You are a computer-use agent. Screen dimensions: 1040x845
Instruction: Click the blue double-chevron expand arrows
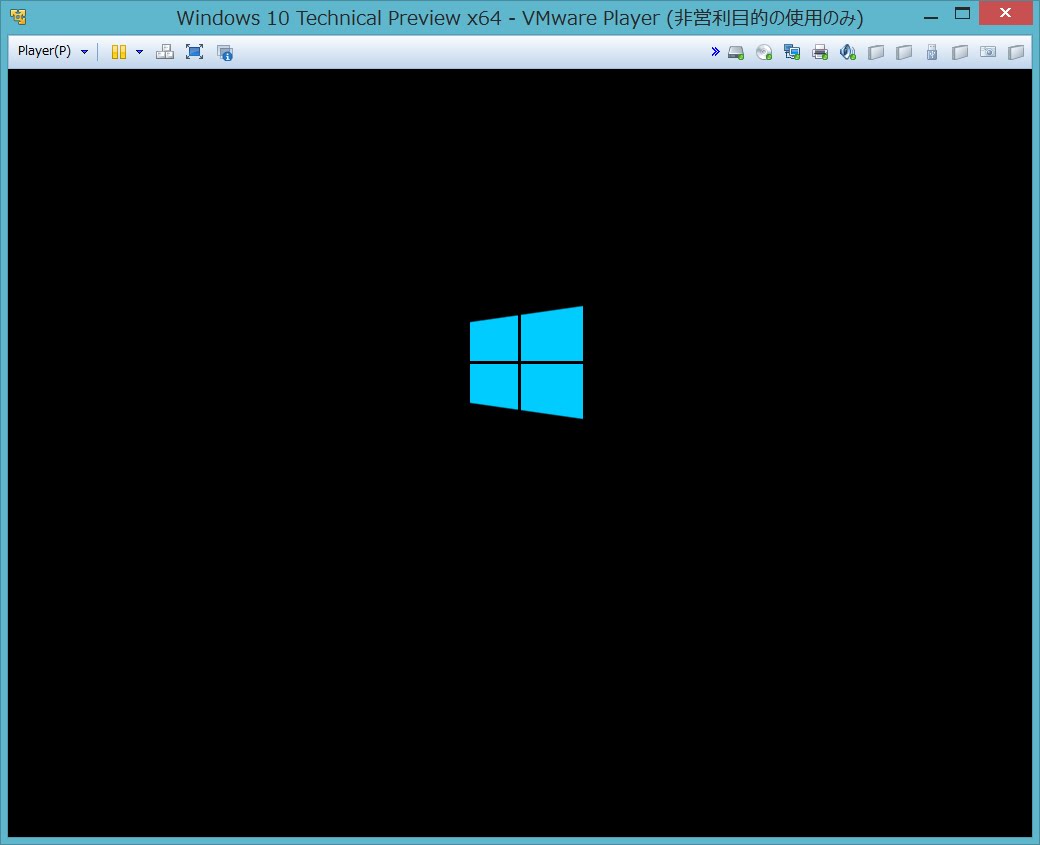(x=715, y=52)
